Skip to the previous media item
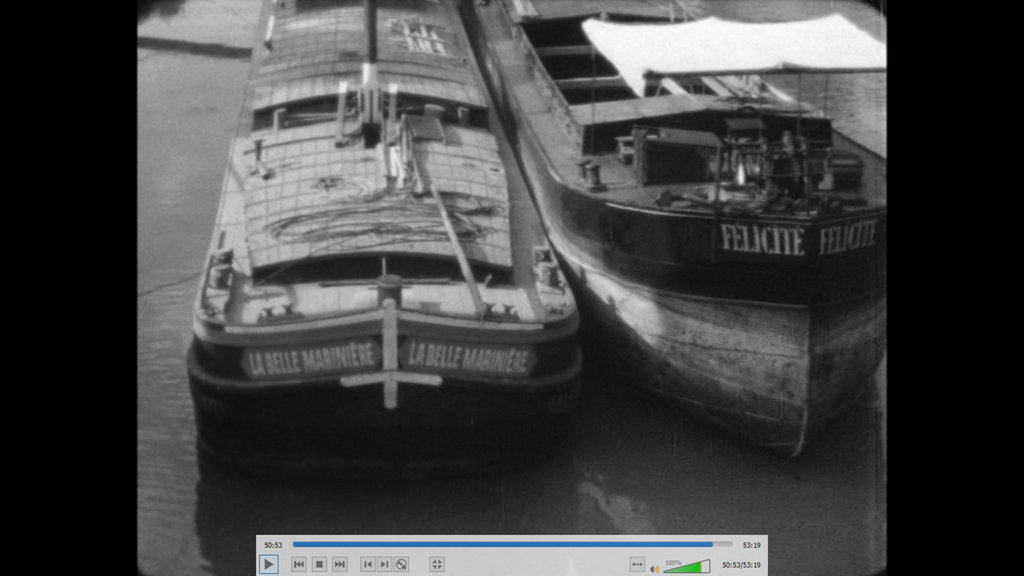 tap(299, 564)
